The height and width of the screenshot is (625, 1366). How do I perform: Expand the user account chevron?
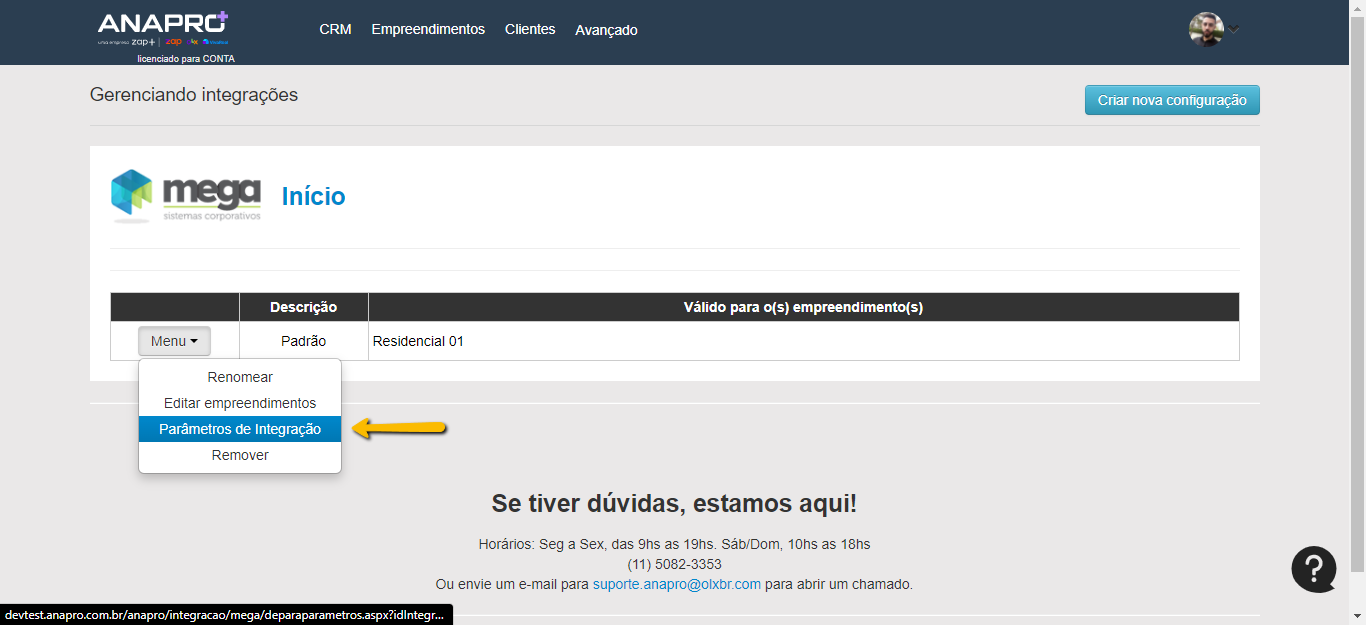click(1234, 30)
